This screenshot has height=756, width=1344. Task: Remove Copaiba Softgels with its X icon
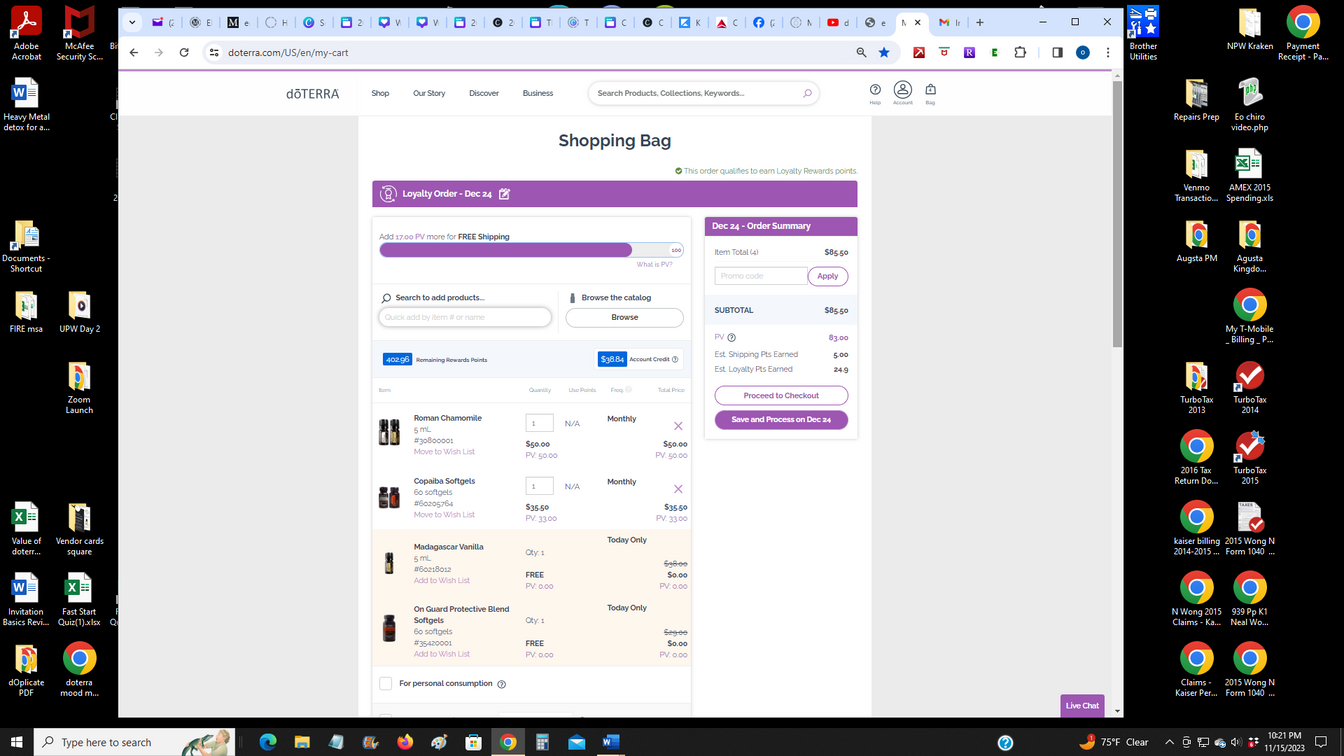[x=678, y=489]
